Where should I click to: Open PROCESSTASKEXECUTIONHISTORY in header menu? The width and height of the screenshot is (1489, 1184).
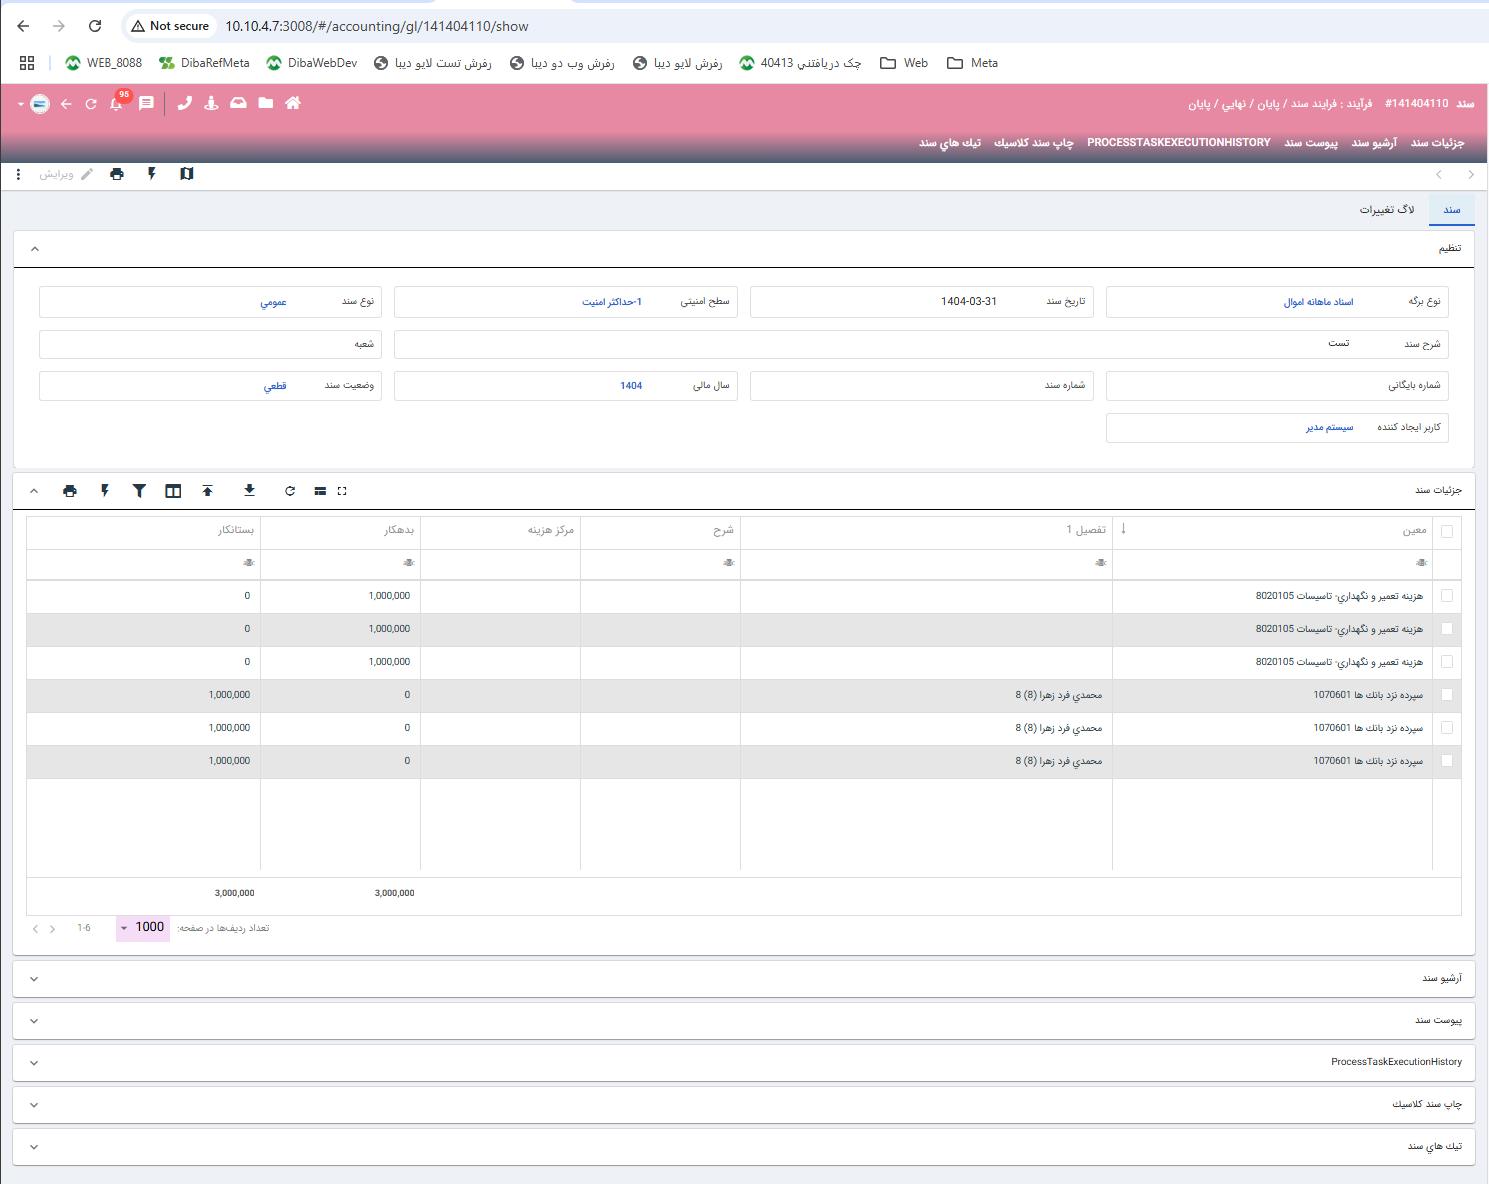pyautogui.click(x=1179, y=143)
